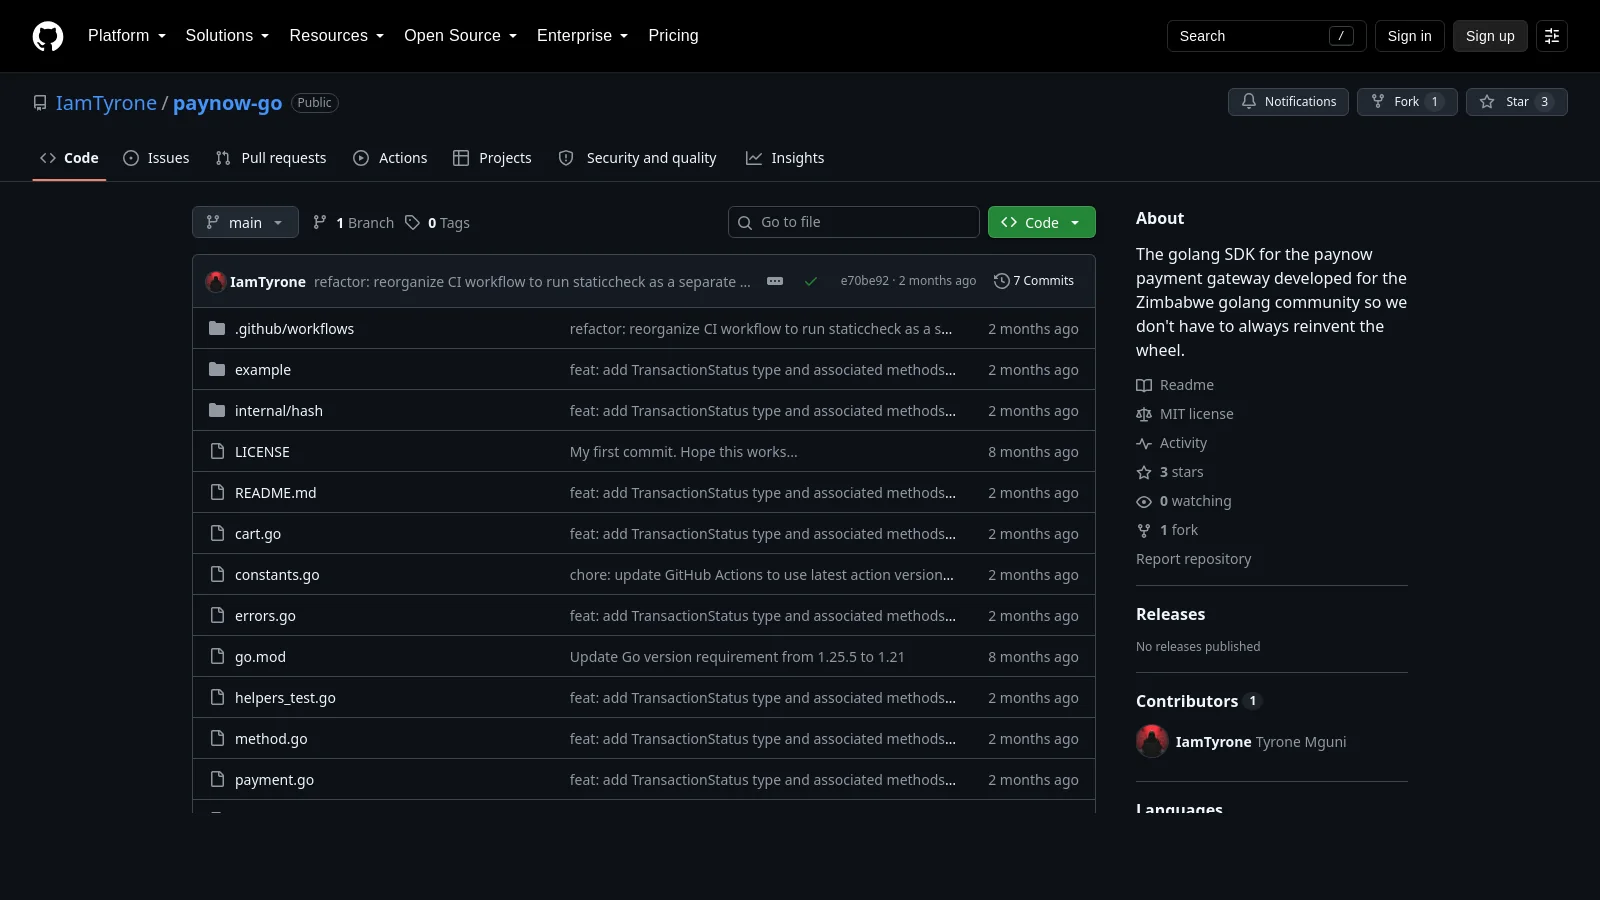Click the green check status icon
The width and height of the screenshot is (1600, 900).
[811, 282]
